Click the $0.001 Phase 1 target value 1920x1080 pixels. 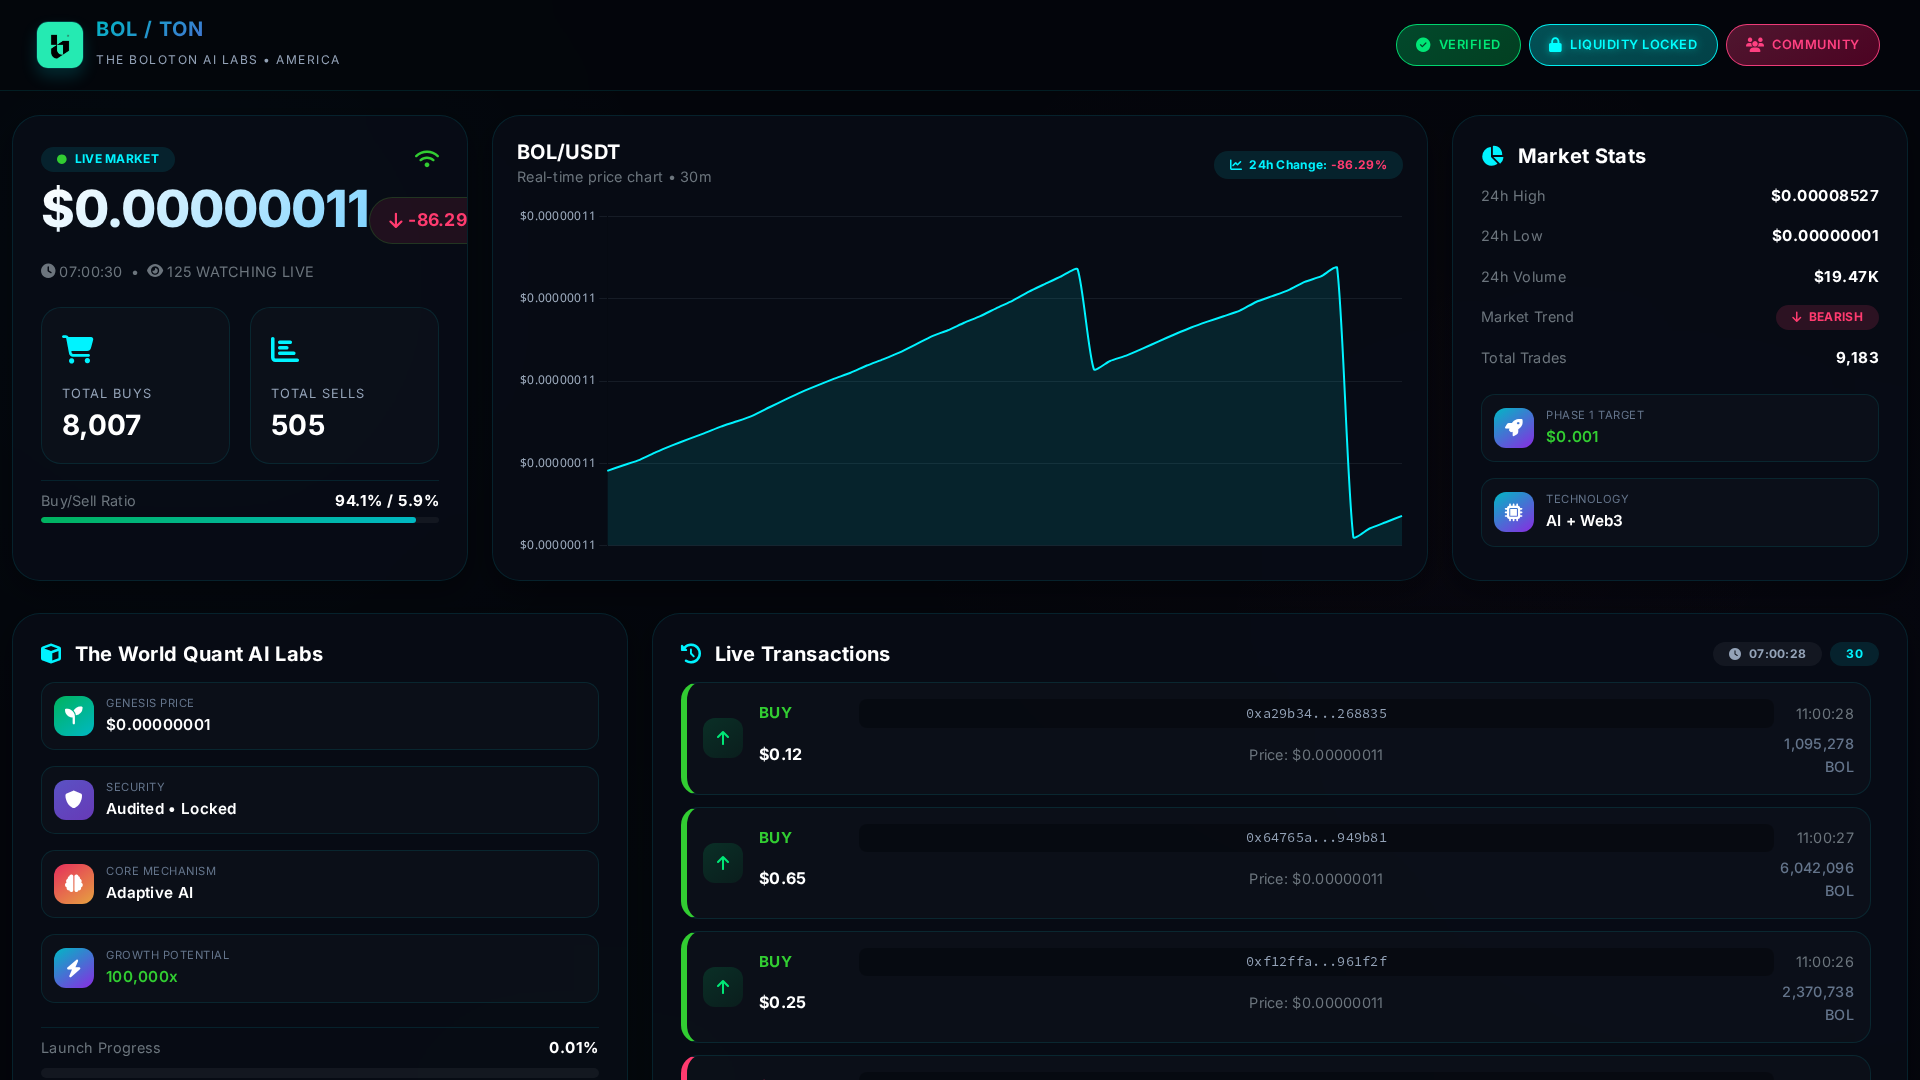coord(1572,437)
